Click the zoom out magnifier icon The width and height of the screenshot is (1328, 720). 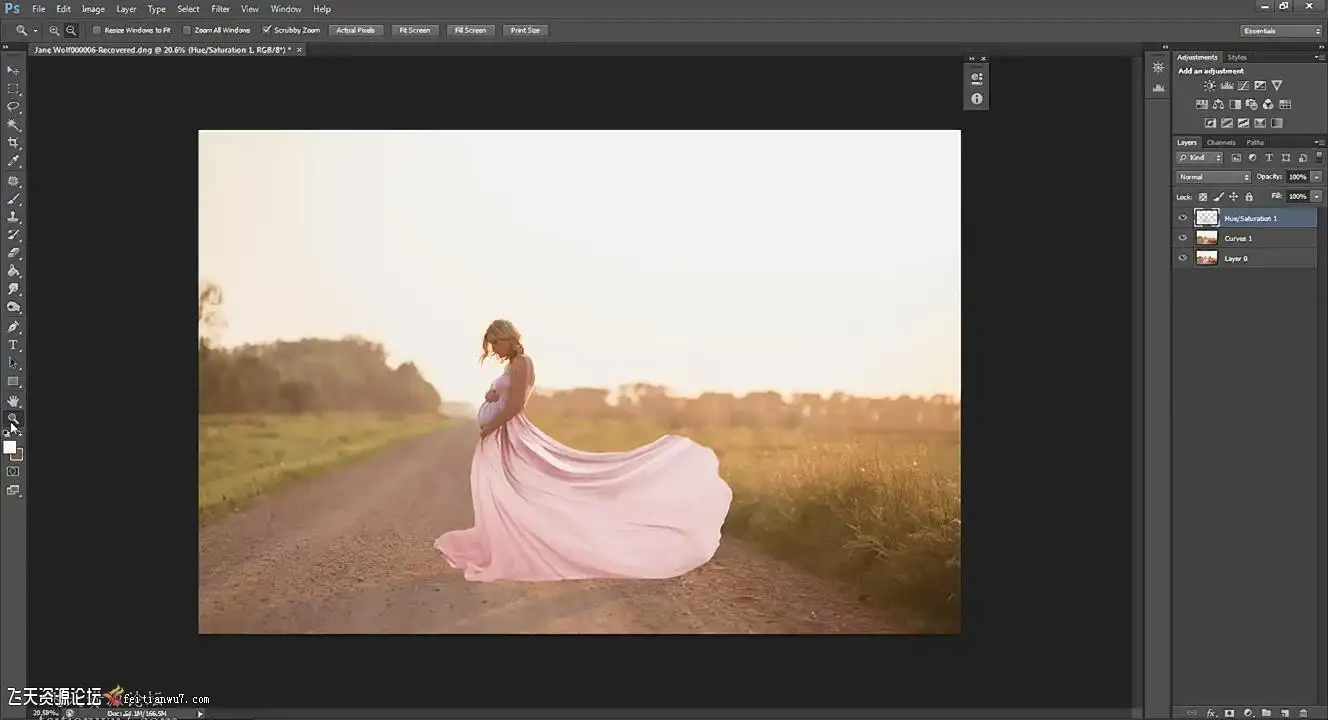point(71,30)
